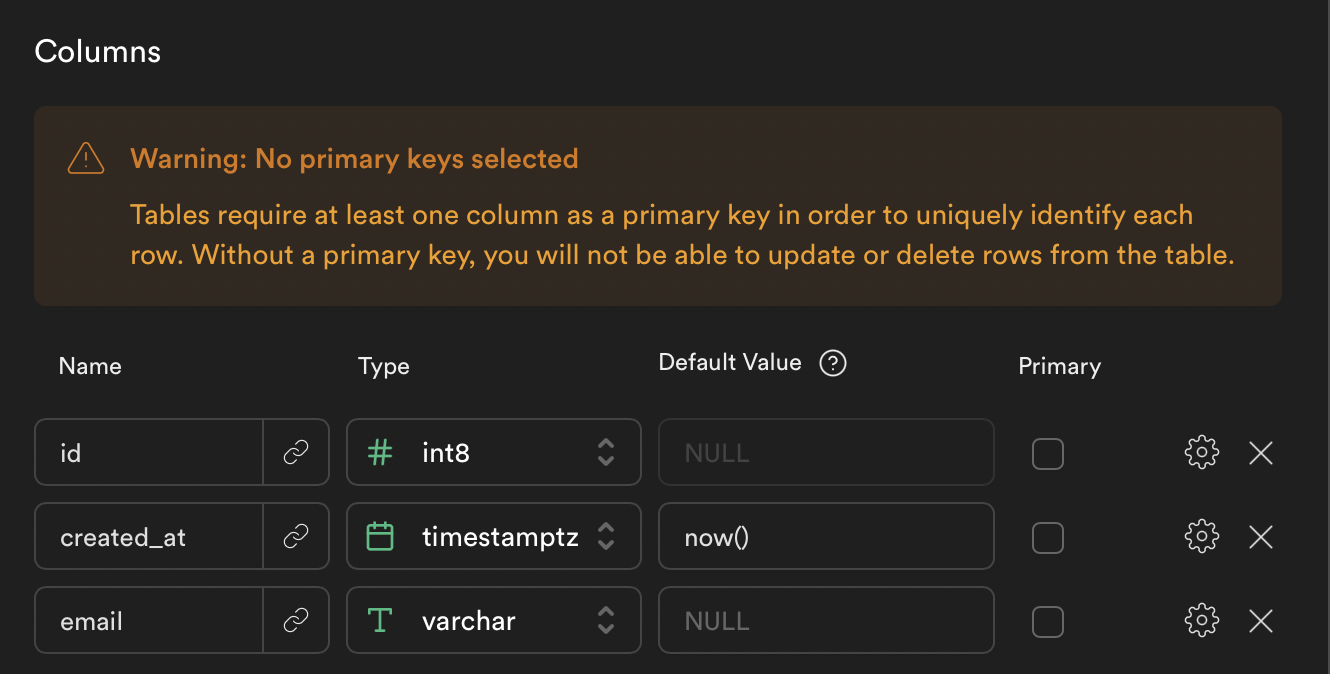The height and width of the screenshot is (674, 1330).
Task: Open the foreign key link icon for email
Action: [x=296, y=620]
